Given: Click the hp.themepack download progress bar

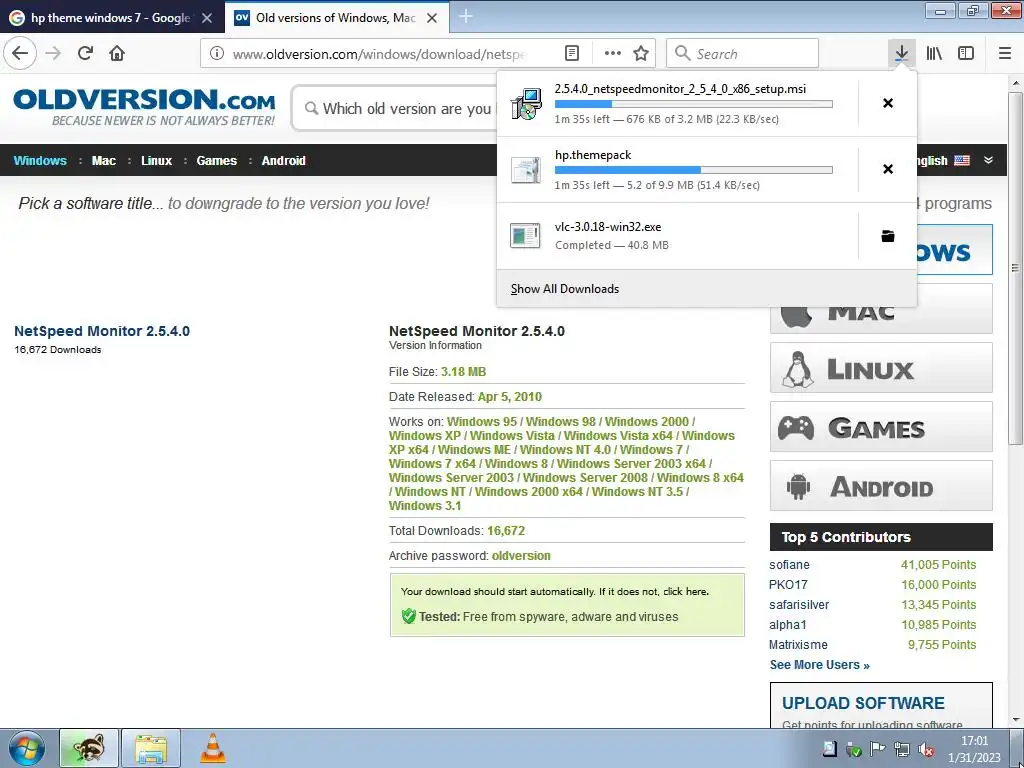Looking at the screenshot, I should click(x=694, y=170).
